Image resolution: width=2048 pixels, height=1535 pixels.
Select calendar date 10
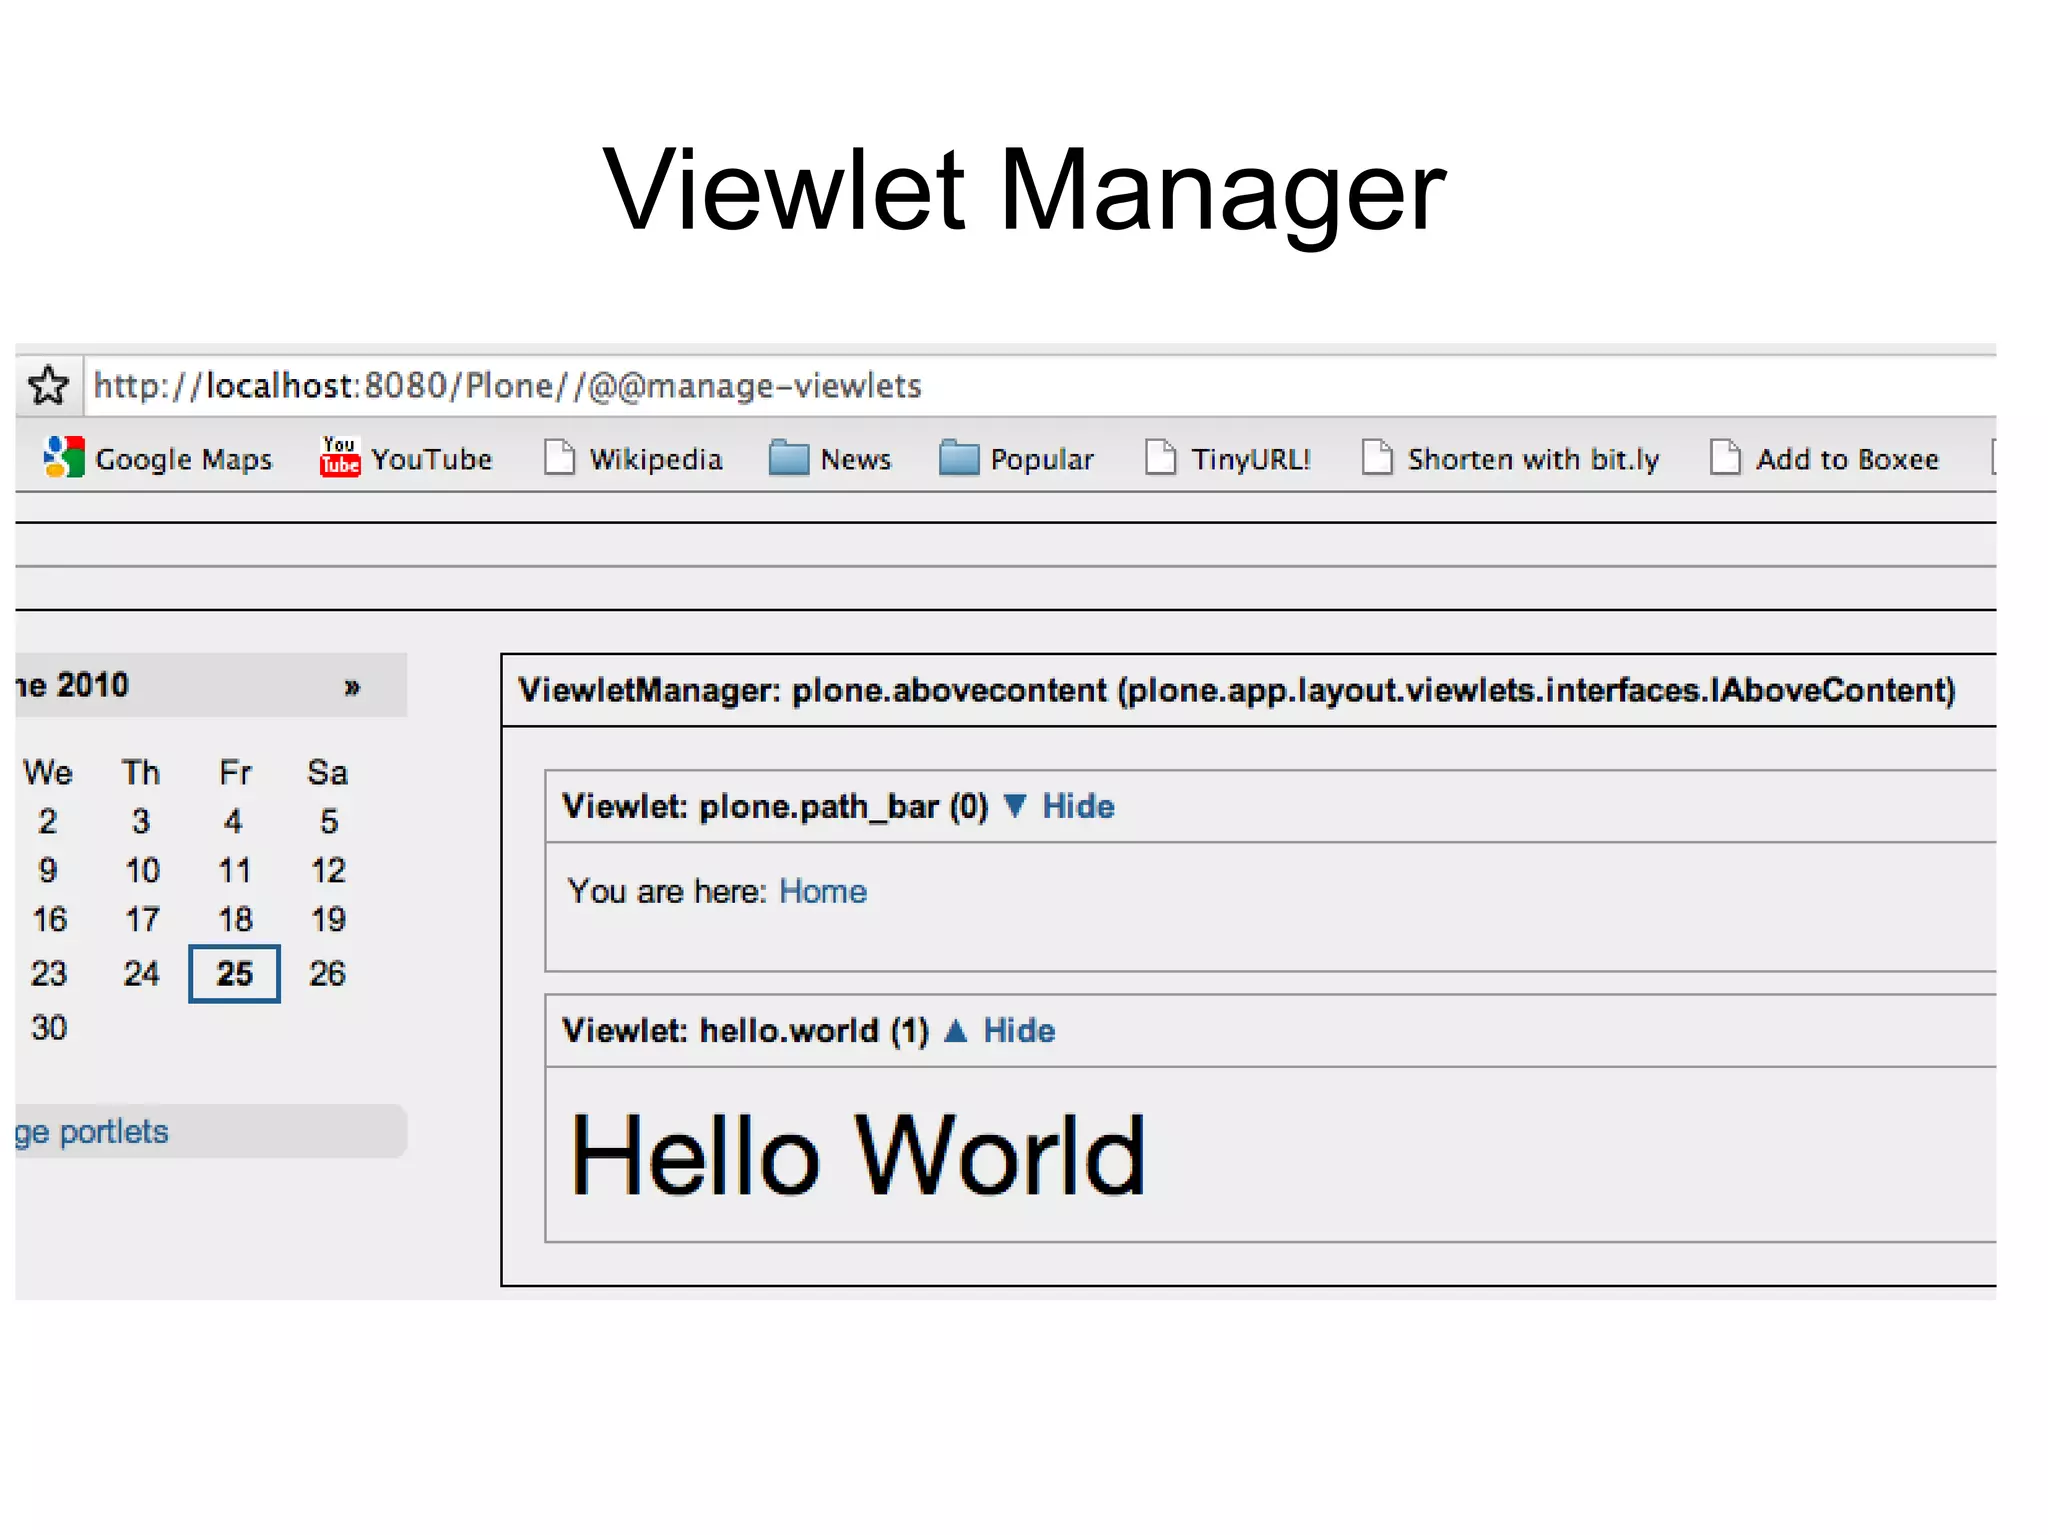[142, 870]
